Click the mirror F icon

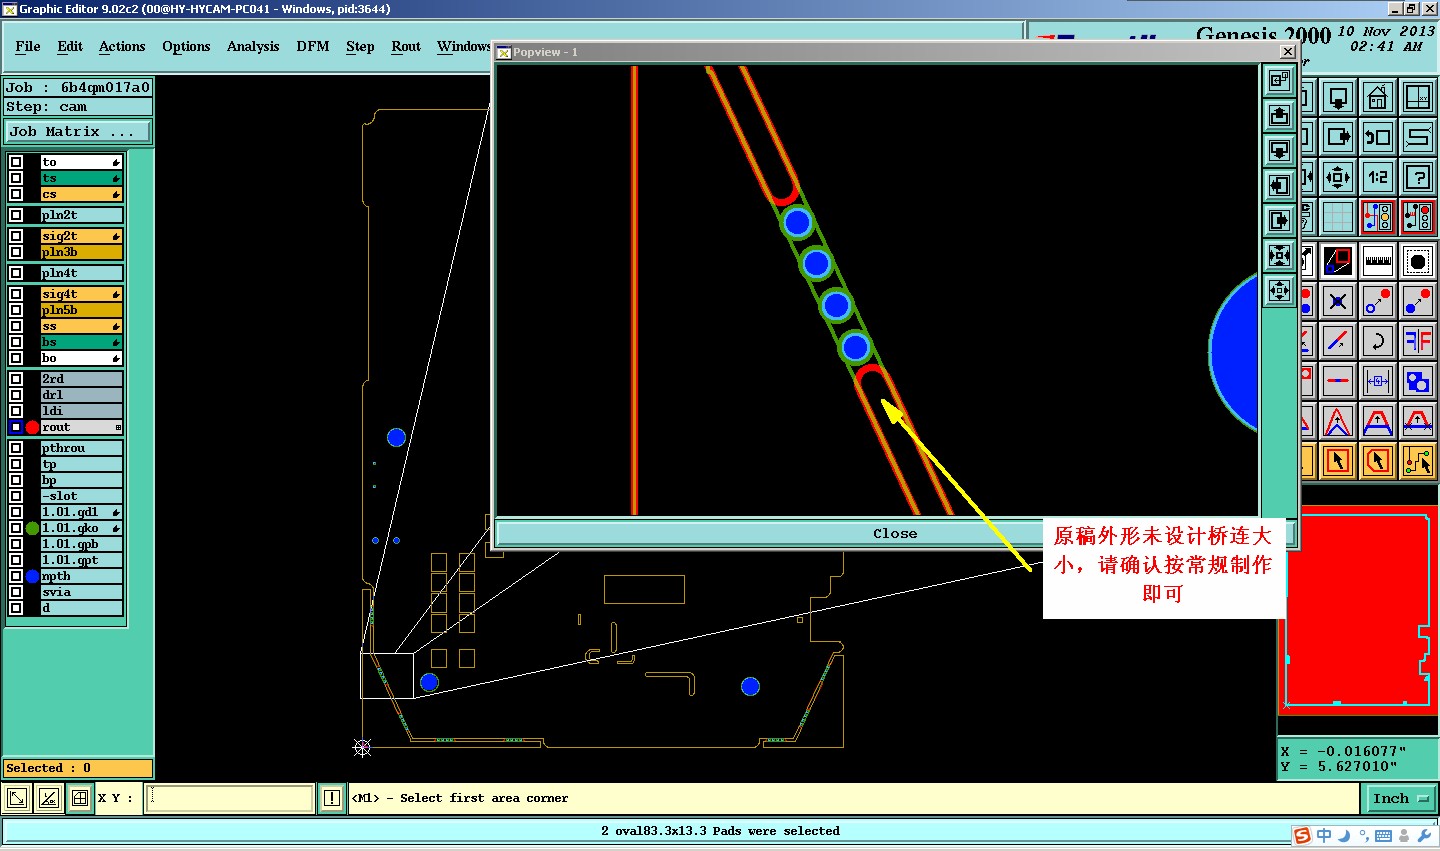1417,341
